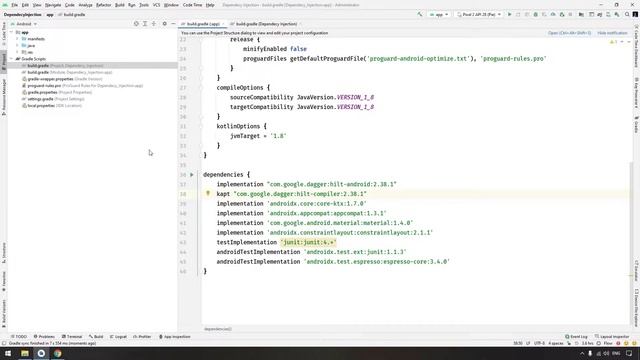Open the Profiler tool window

pyautogui.click(x=142, y=337)
